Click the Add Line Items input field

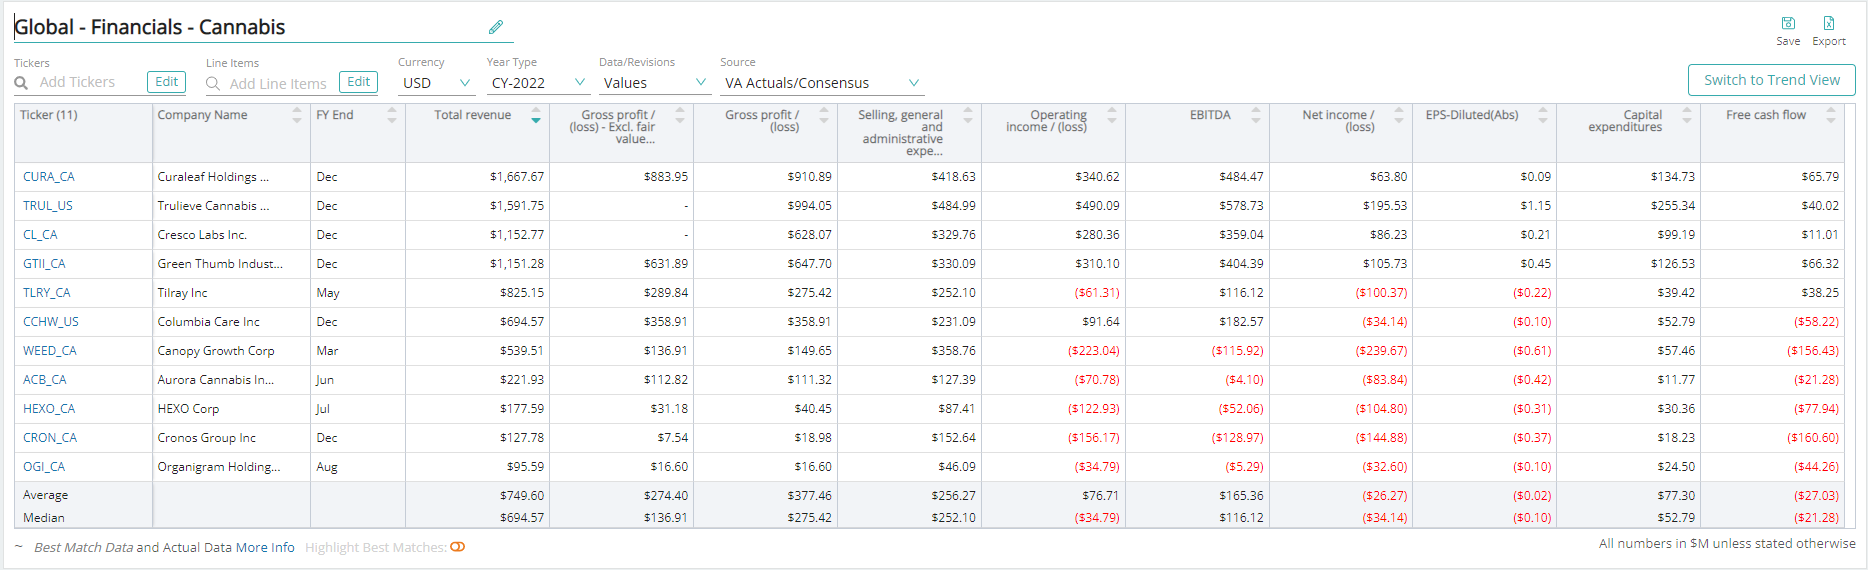[278, 84]
